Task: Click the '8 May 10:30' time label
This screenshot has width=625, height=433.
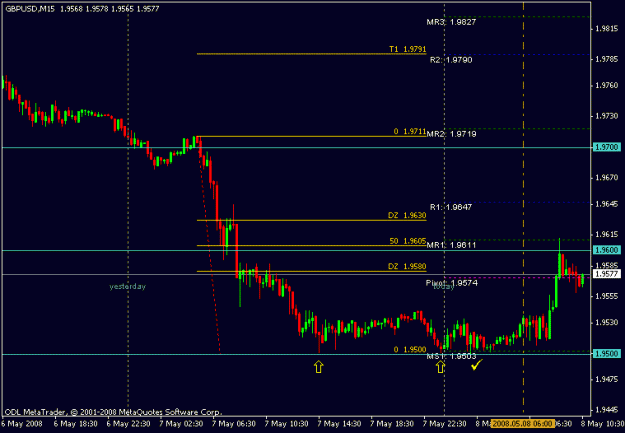Action: click(x=603, y=423)
